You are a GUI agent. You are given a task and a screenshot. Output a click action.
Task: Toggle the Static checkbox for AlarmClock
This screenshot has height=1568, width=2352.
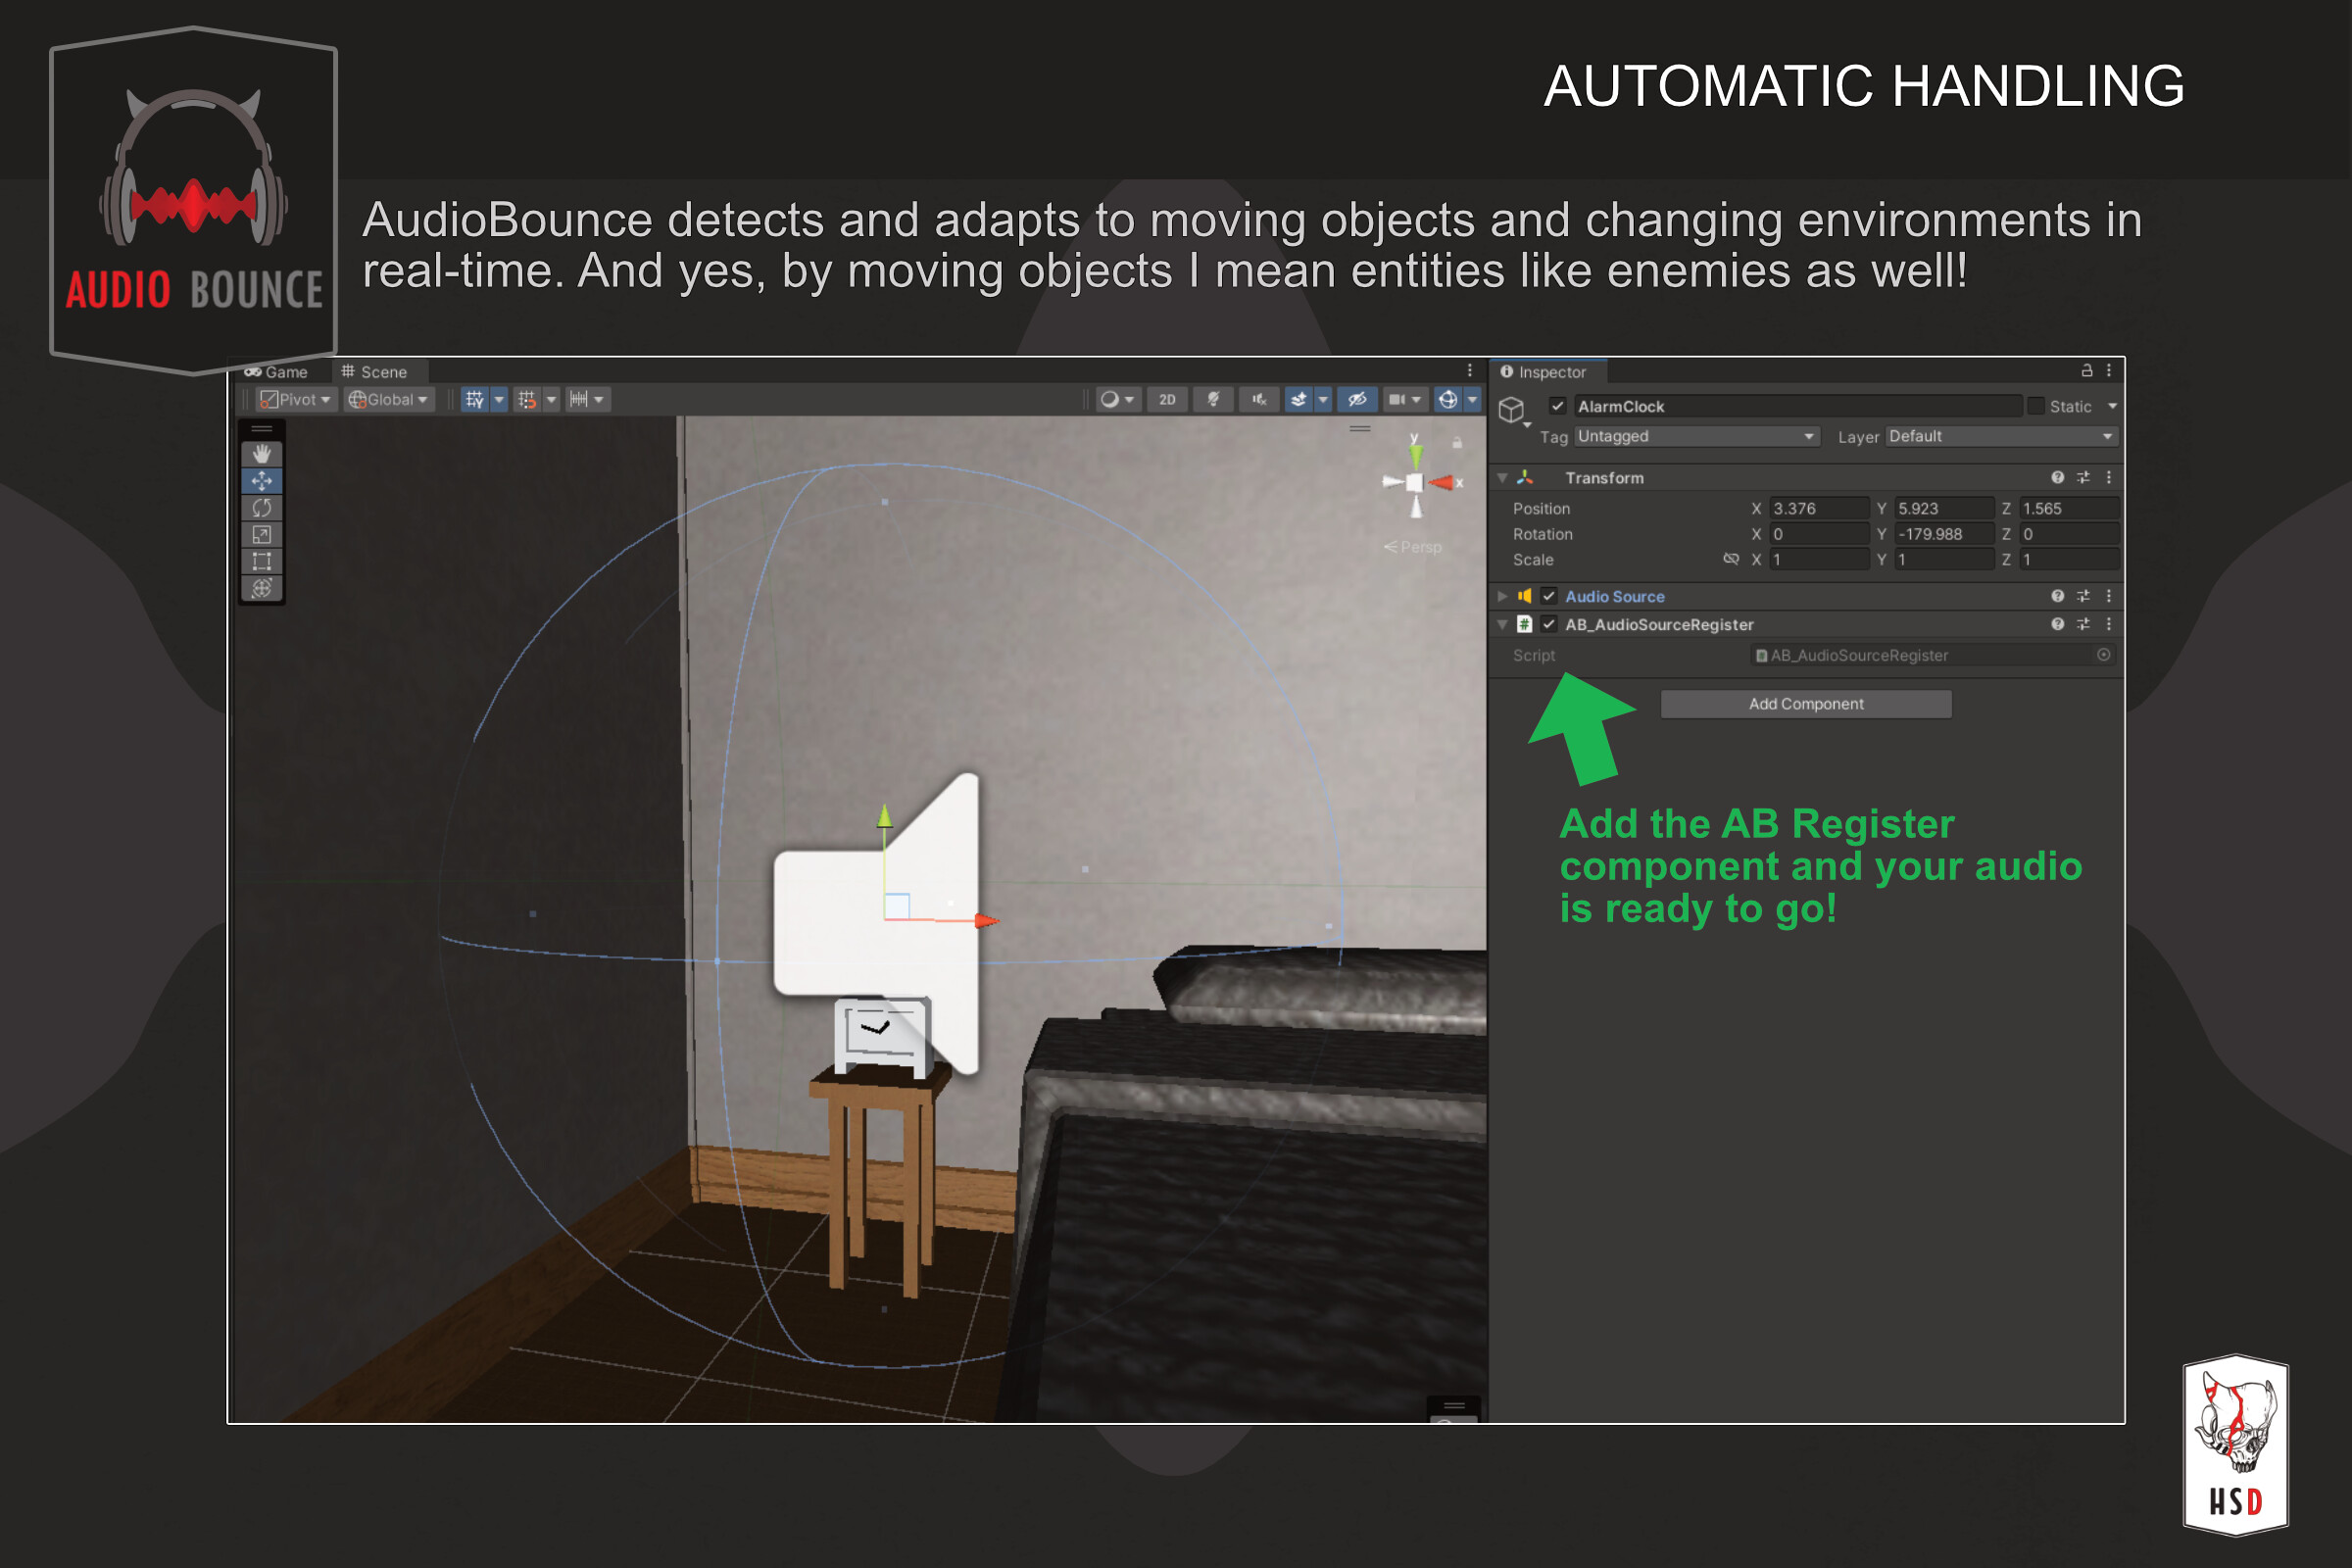2036,406
